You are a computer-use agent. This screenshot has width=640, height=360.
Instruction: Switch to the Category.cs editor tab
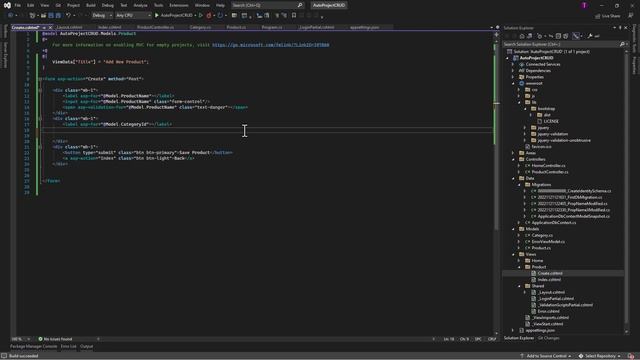pyautogui.click(x=200, y=27)
